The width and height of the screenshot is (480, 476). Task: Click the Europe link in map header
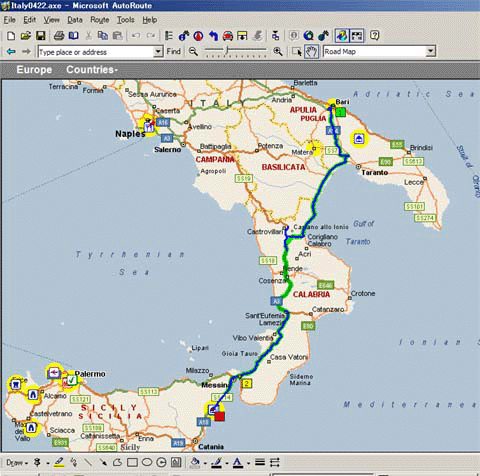click(34, 70)
